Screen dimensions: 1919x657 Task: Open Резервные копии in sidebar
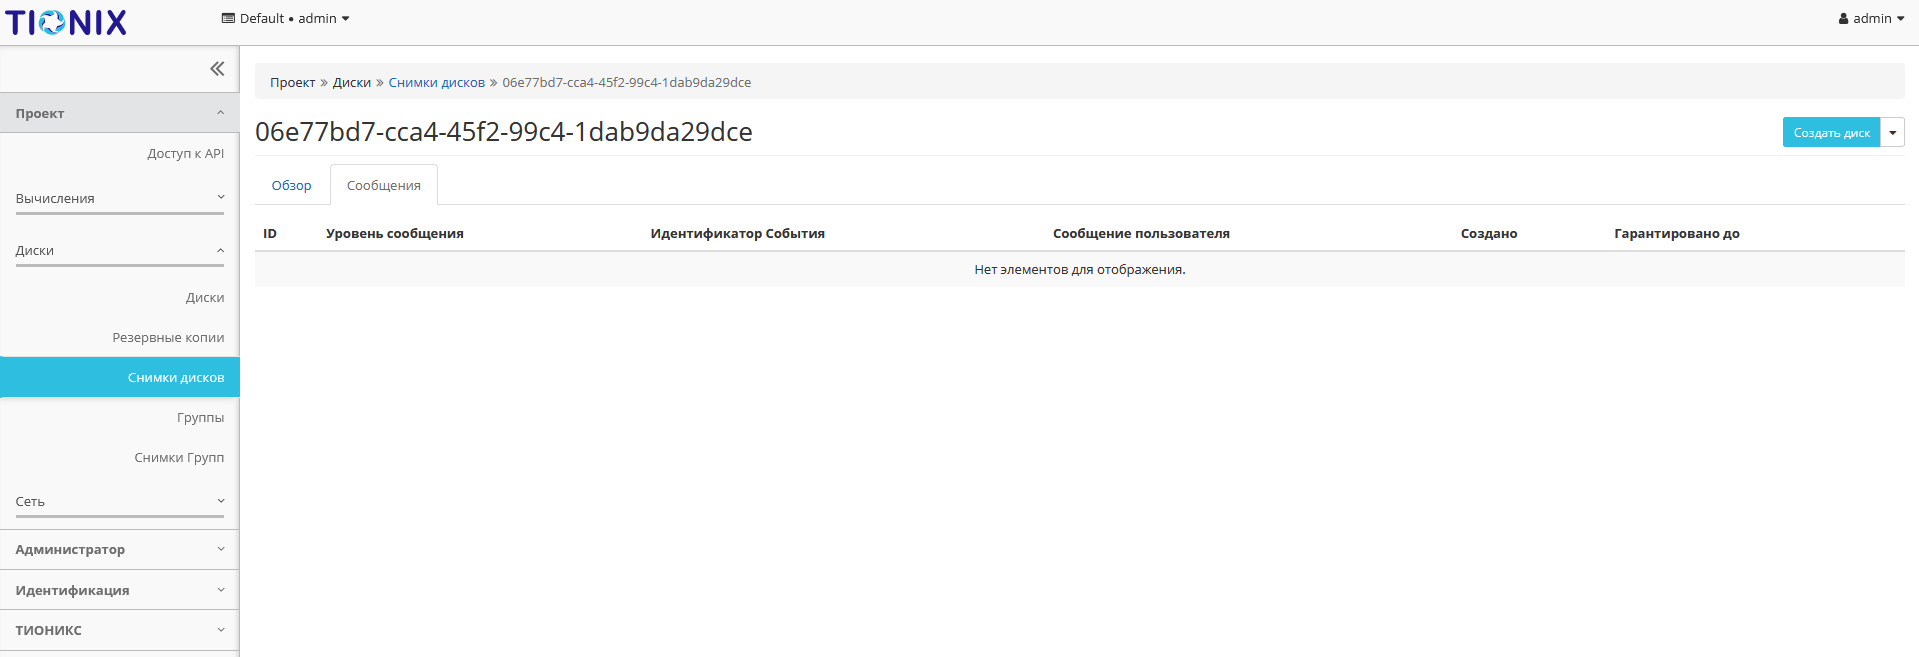pyautogui.click(x=168, y=337)
